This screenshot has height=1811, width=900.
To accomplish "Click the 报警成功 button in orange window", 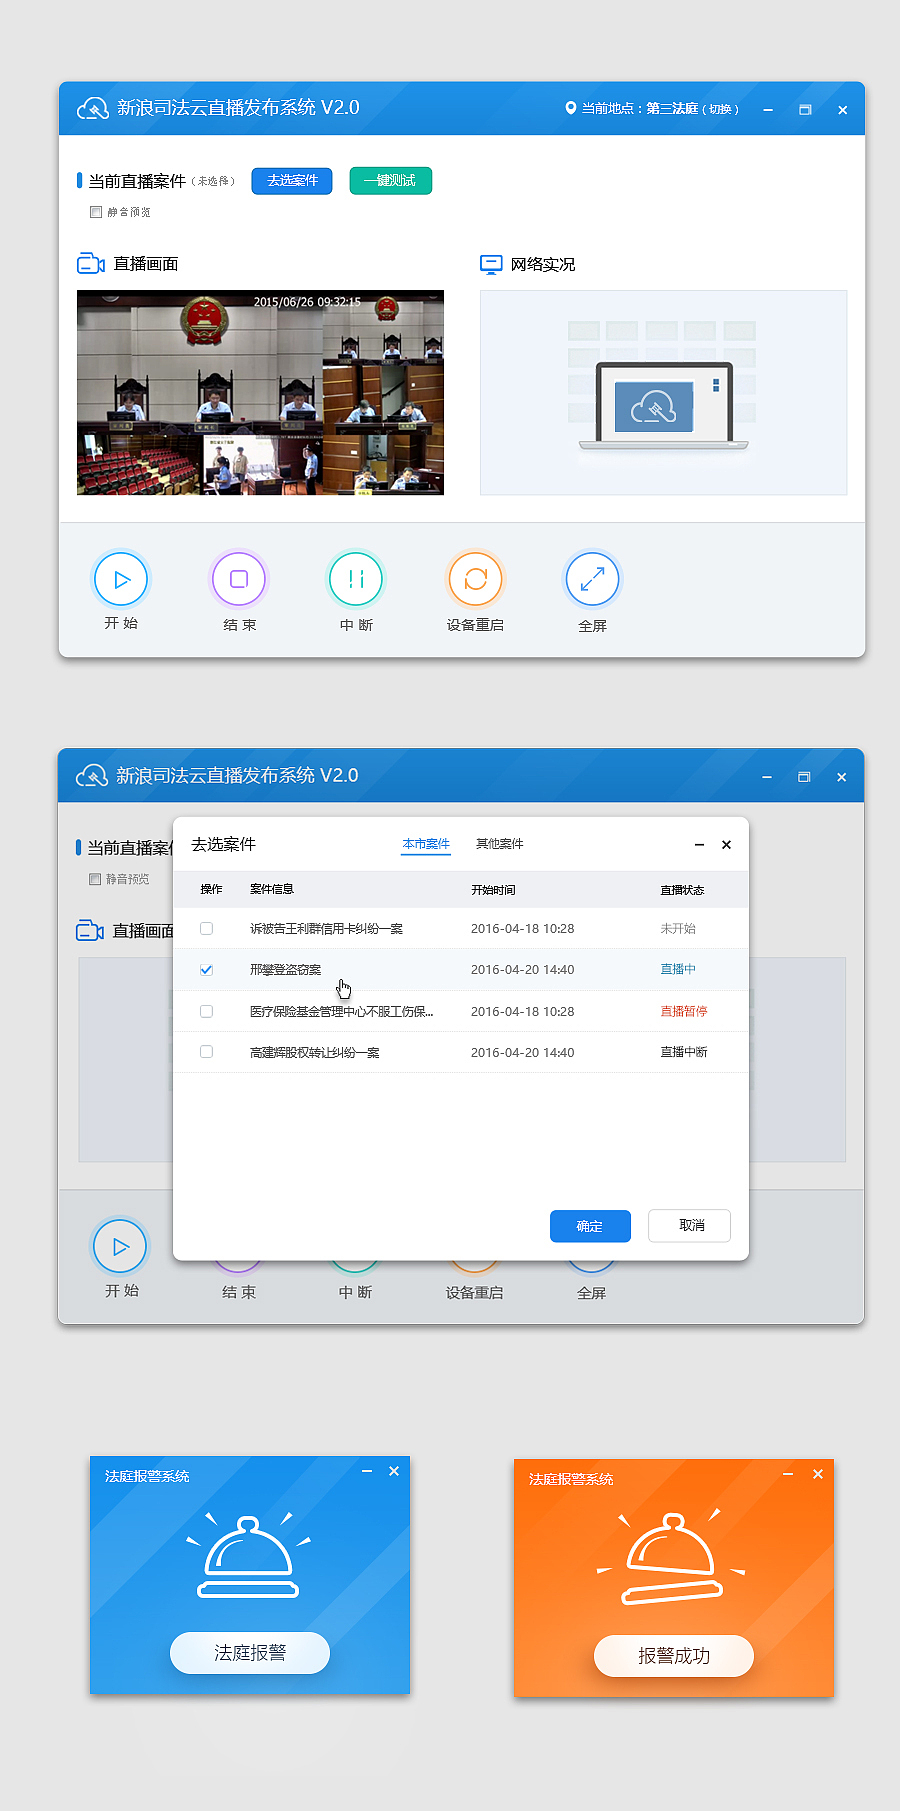I will (x=674, y=1656).
